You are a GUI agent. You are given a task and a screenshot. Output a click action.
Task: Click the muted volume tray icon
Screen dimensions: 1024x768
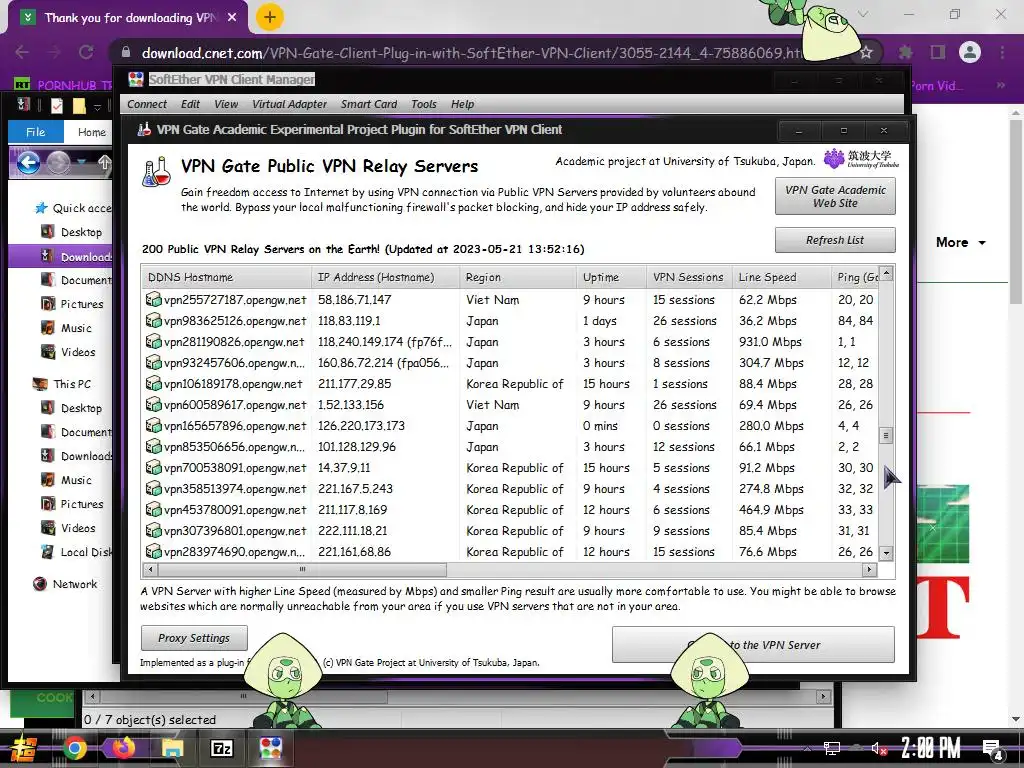[878, 749]
